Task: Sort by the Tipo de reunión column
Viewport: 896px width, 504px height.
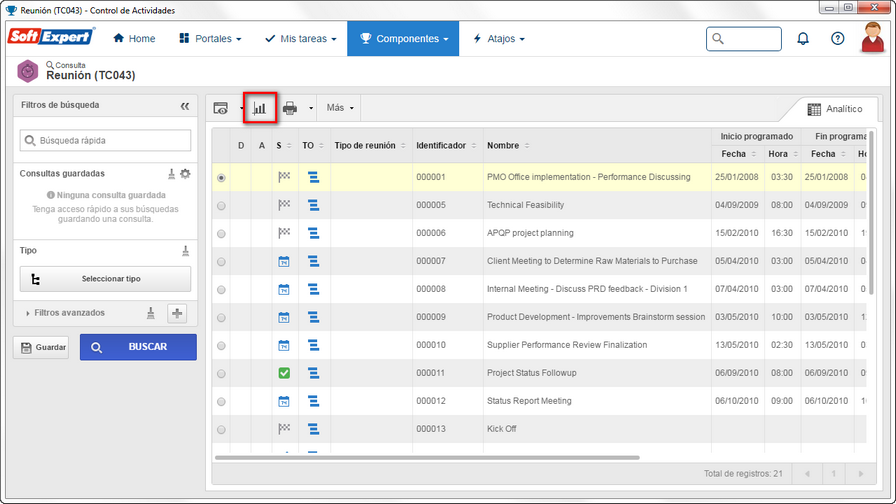Action: (x=403, y=146)
